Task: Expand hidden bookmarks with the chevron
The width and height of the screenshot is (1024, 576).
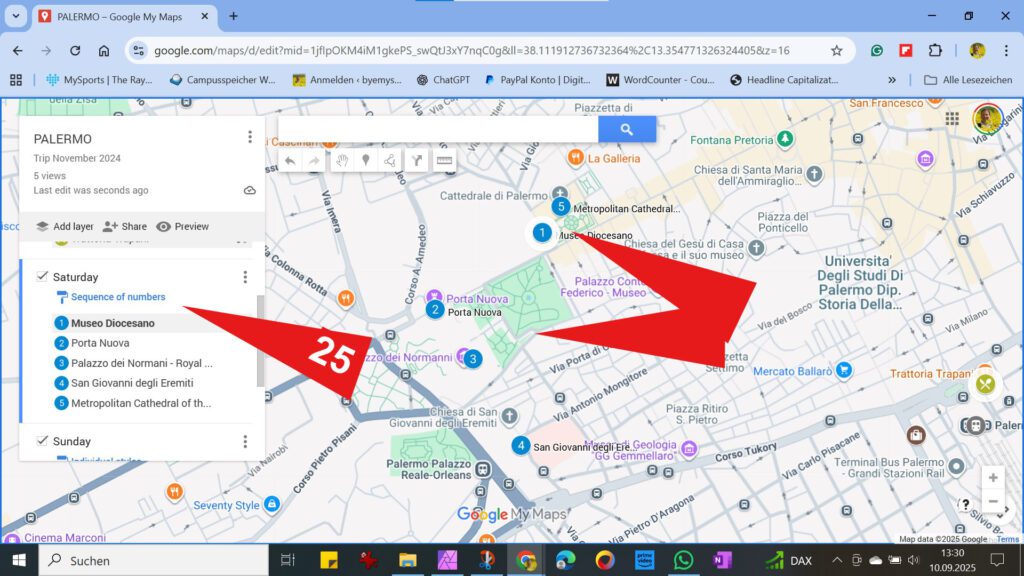Action: coord(893,79)
